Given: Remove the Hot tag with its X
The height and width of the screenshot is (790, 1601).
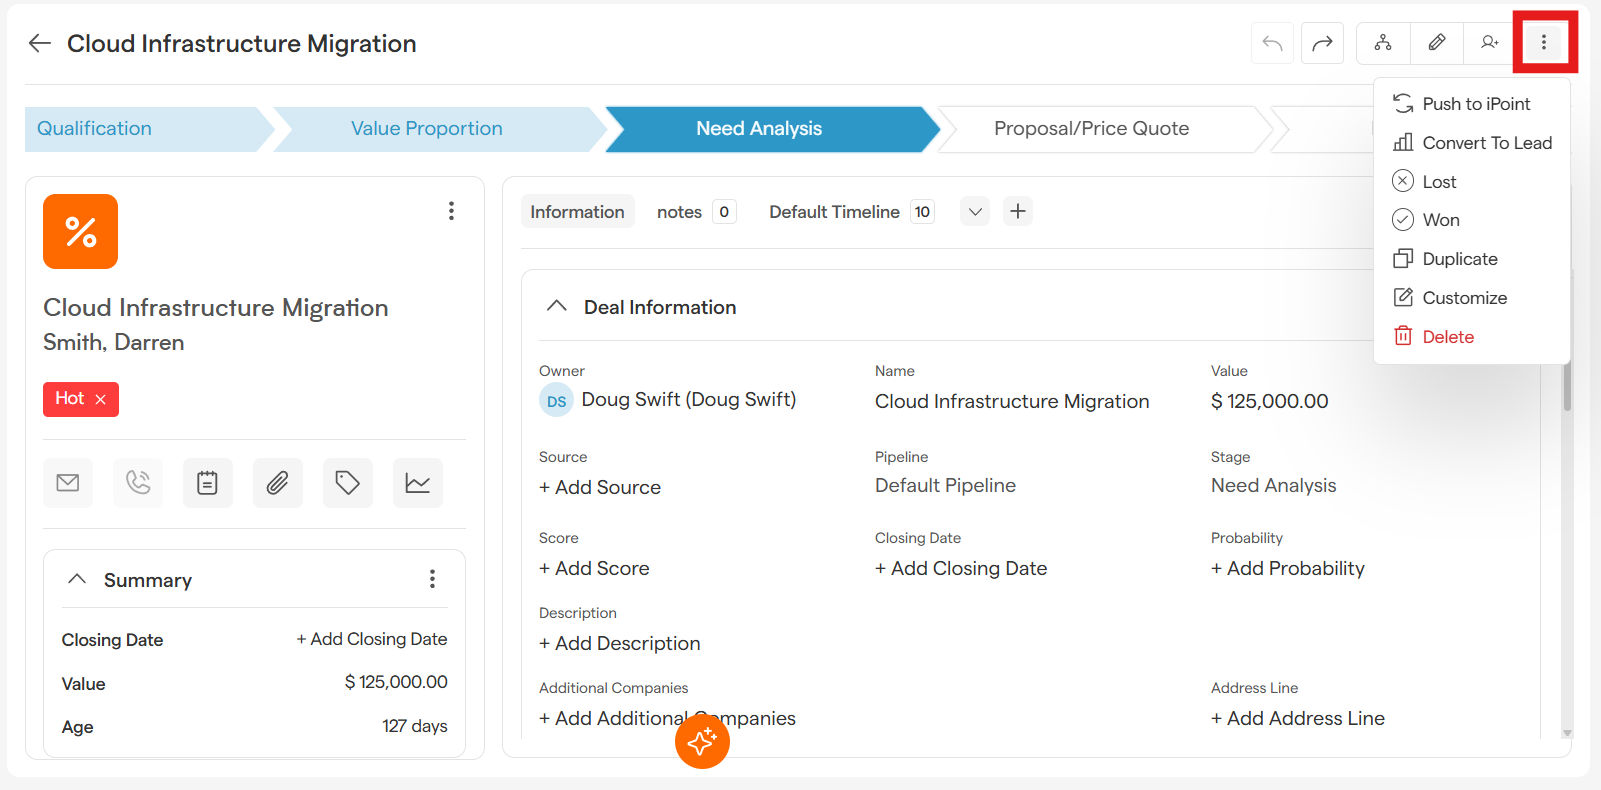Looking at the screenshot, I should 100,399.
